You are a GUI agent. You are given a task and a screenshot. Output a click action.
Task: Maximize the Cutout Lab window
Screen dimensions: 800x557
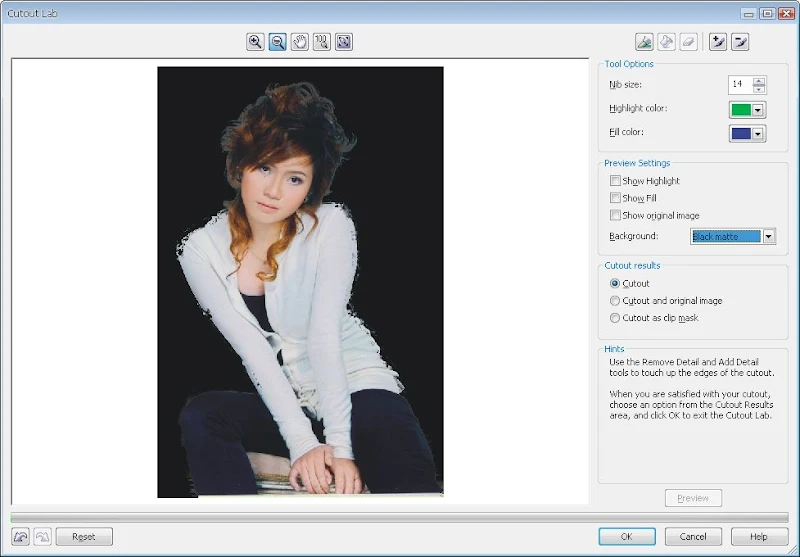(x=767, y=14)
